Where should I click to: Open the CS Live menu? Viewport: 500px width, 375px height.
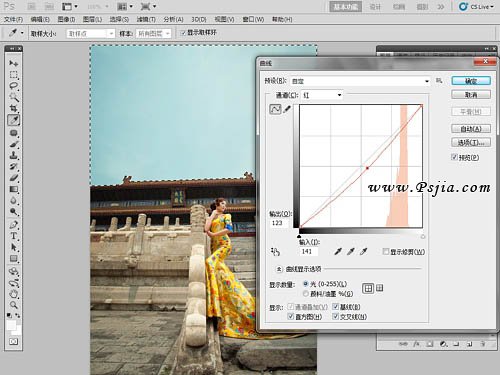click(x=476, y=6)
